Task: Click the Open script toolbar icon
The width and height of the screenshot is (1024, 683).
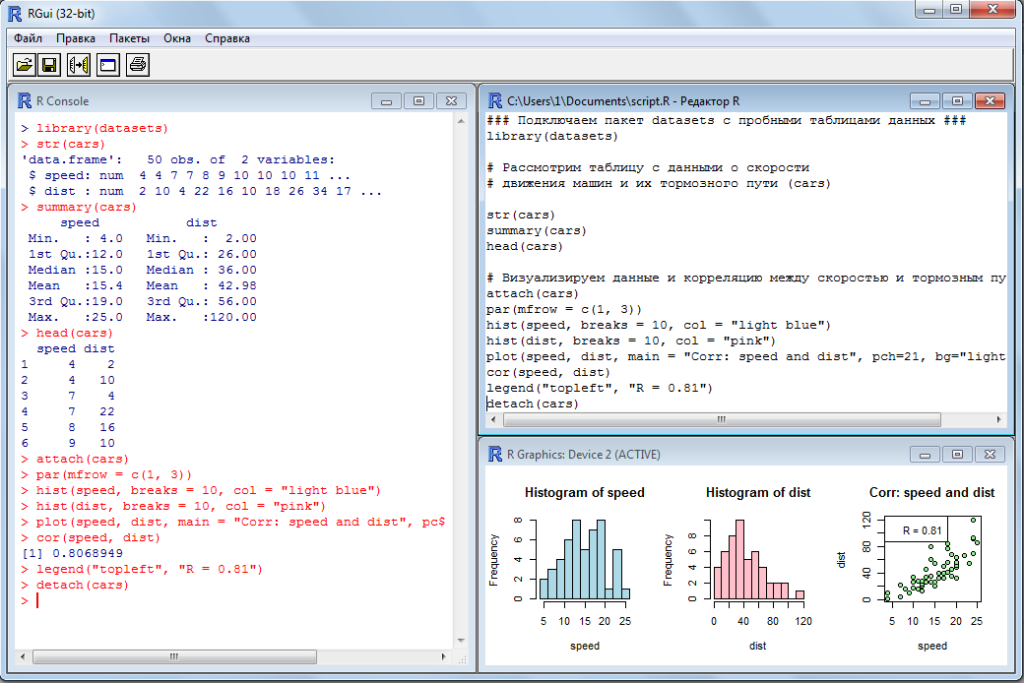Action: coord(24,65)
